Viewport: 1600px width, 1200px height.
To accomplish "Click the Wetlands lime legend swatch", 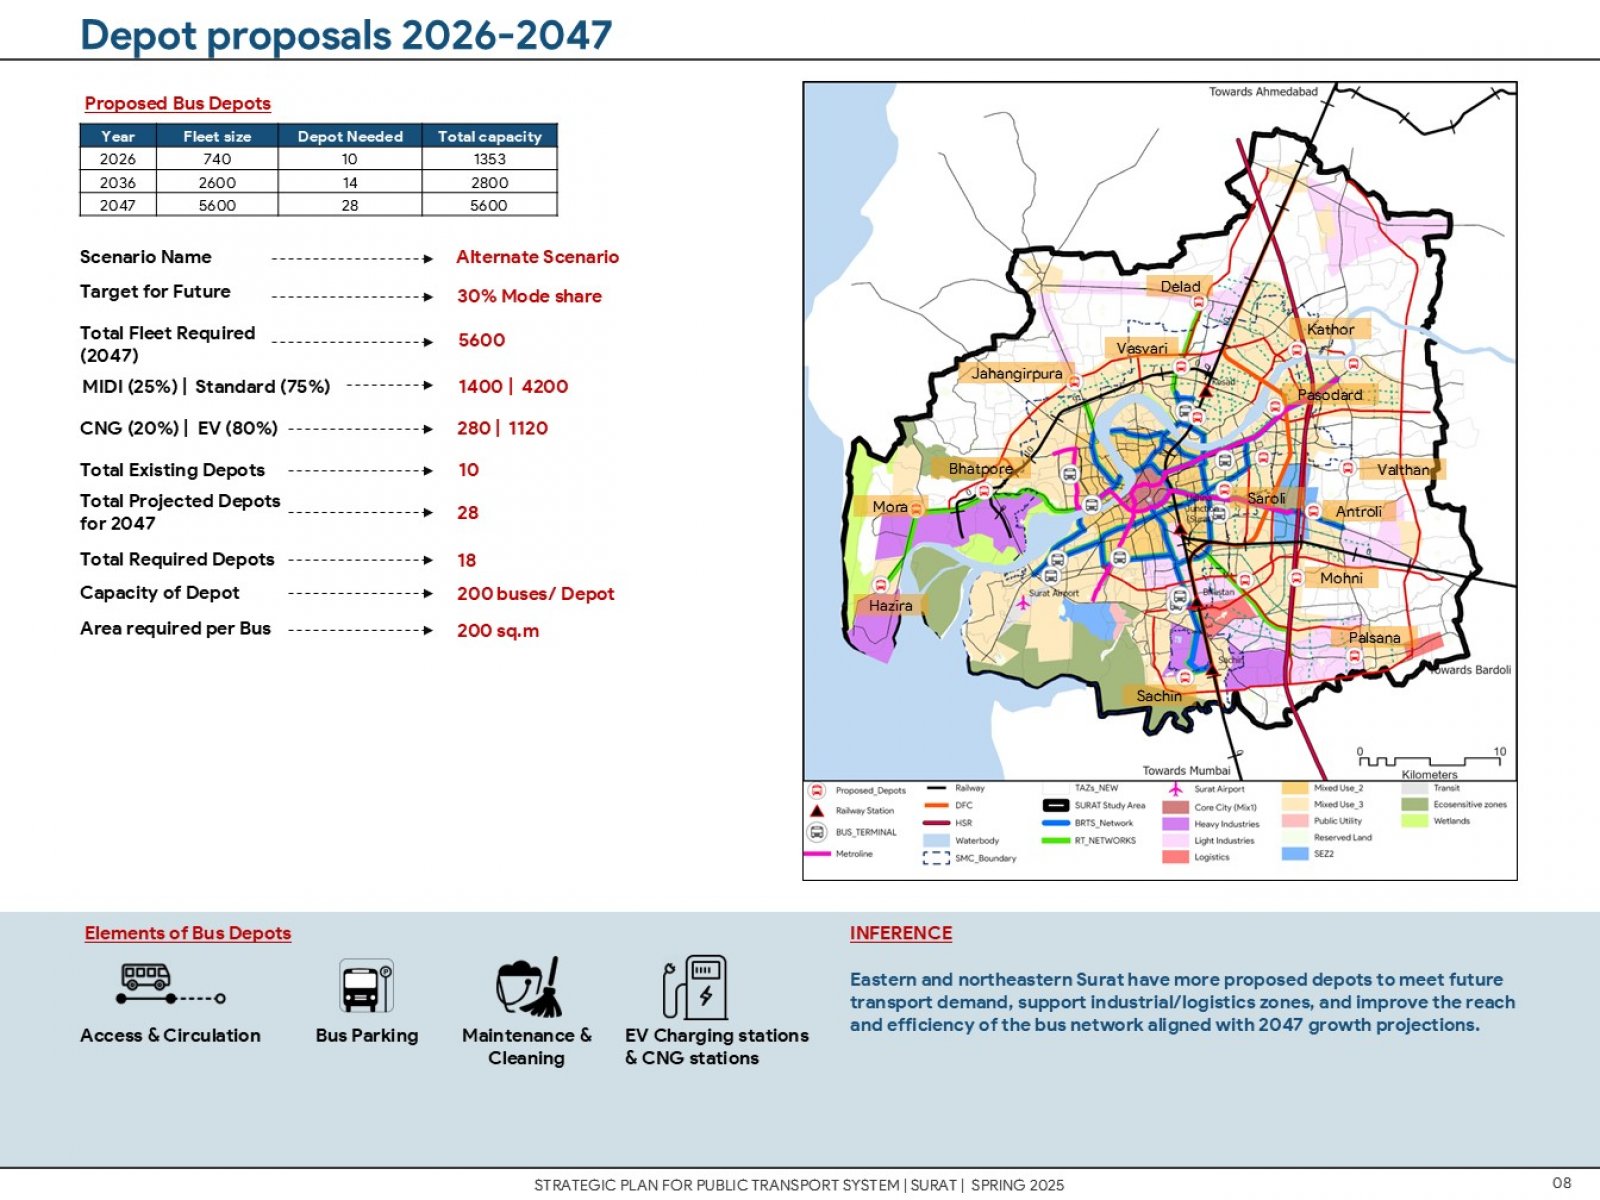I will (x=1415, y=821).
